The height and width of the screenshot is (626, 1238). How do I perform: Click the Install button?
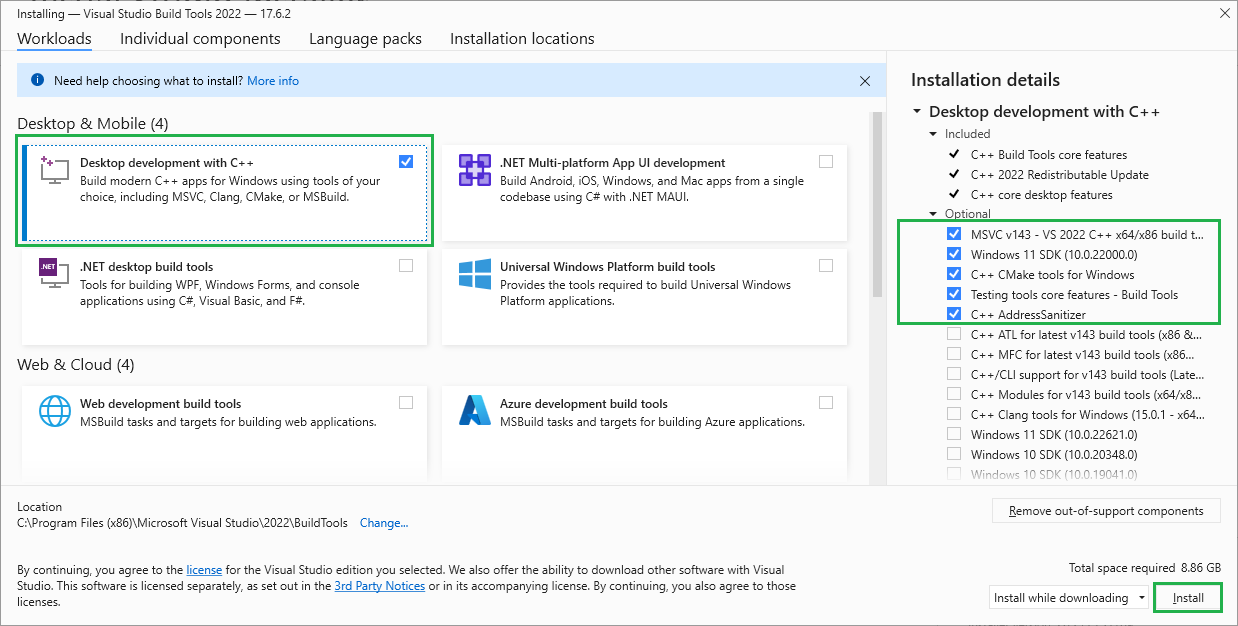click(x=1188, y=598)
